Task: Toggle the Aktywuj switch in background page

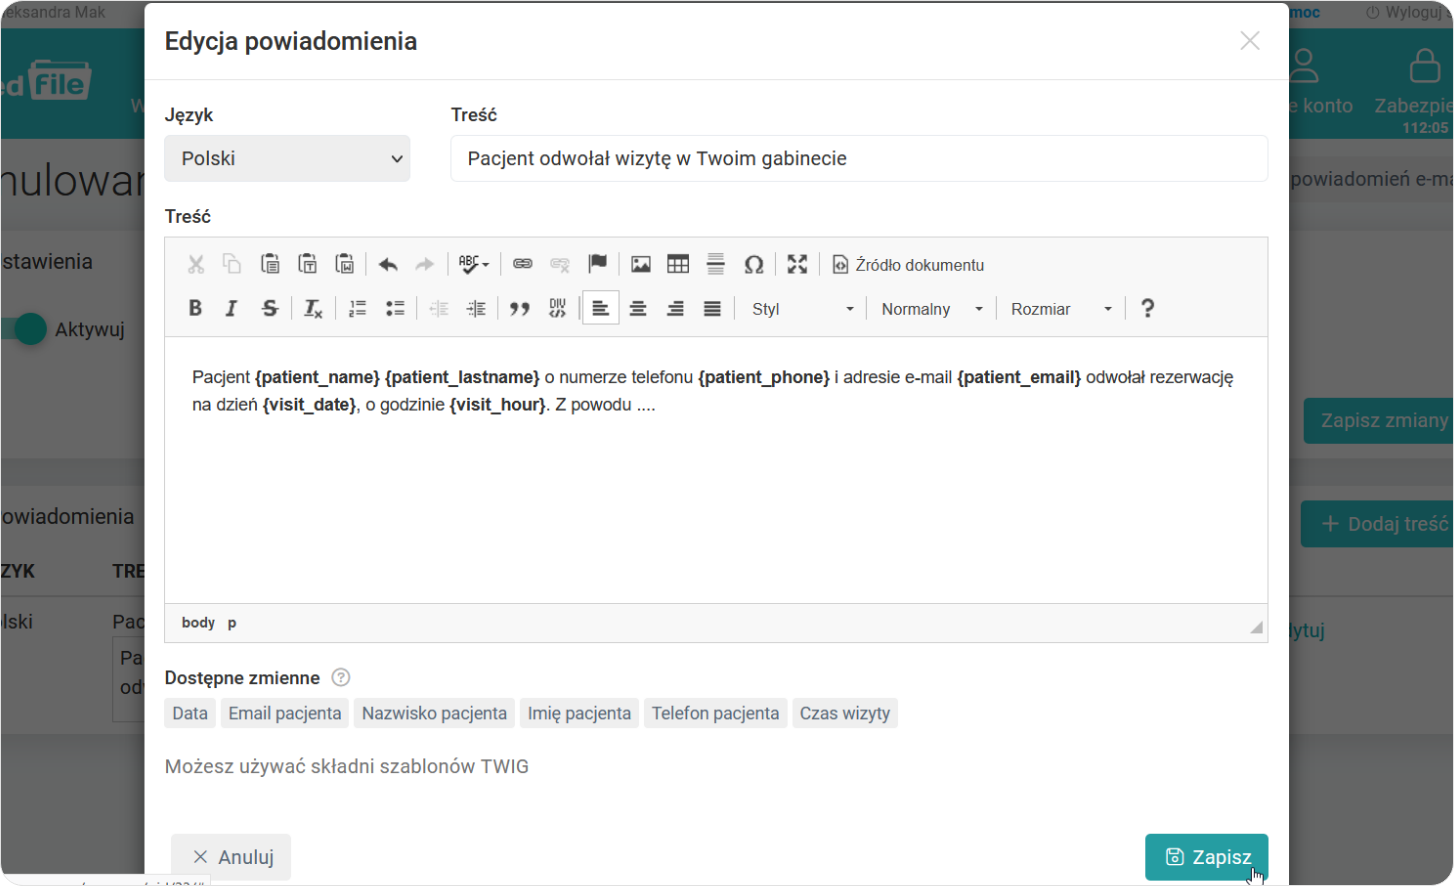Action: 24,329
